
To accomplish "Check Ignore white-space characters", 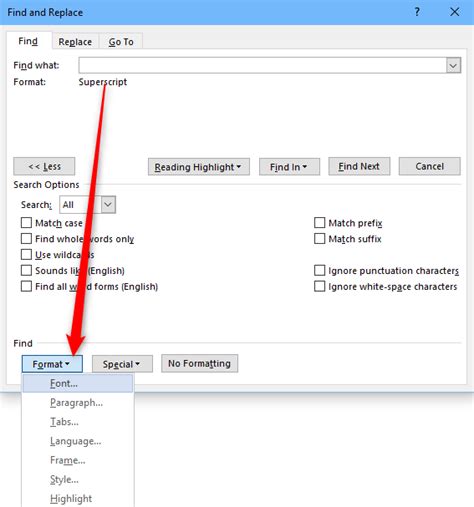I will [319, 286].
